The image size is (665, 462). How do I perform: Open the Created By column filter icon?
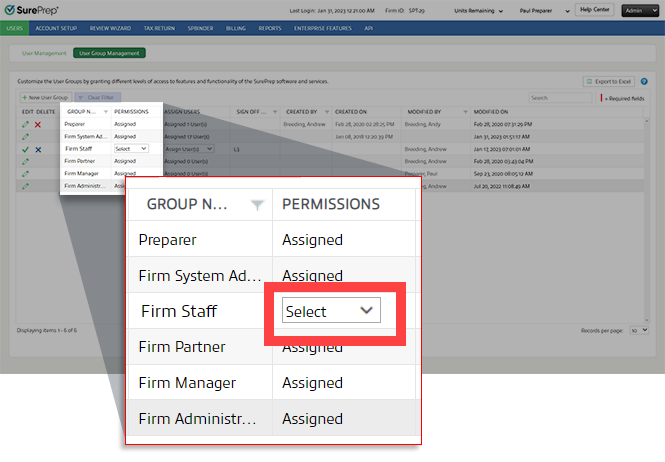click(x=327, y=112)
